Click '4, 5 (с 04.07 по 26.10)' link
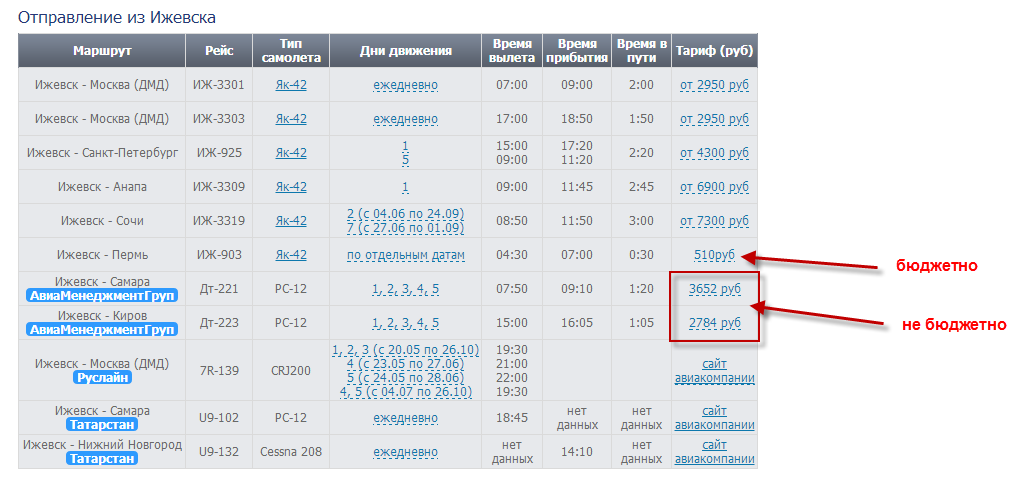 (406, 392)
